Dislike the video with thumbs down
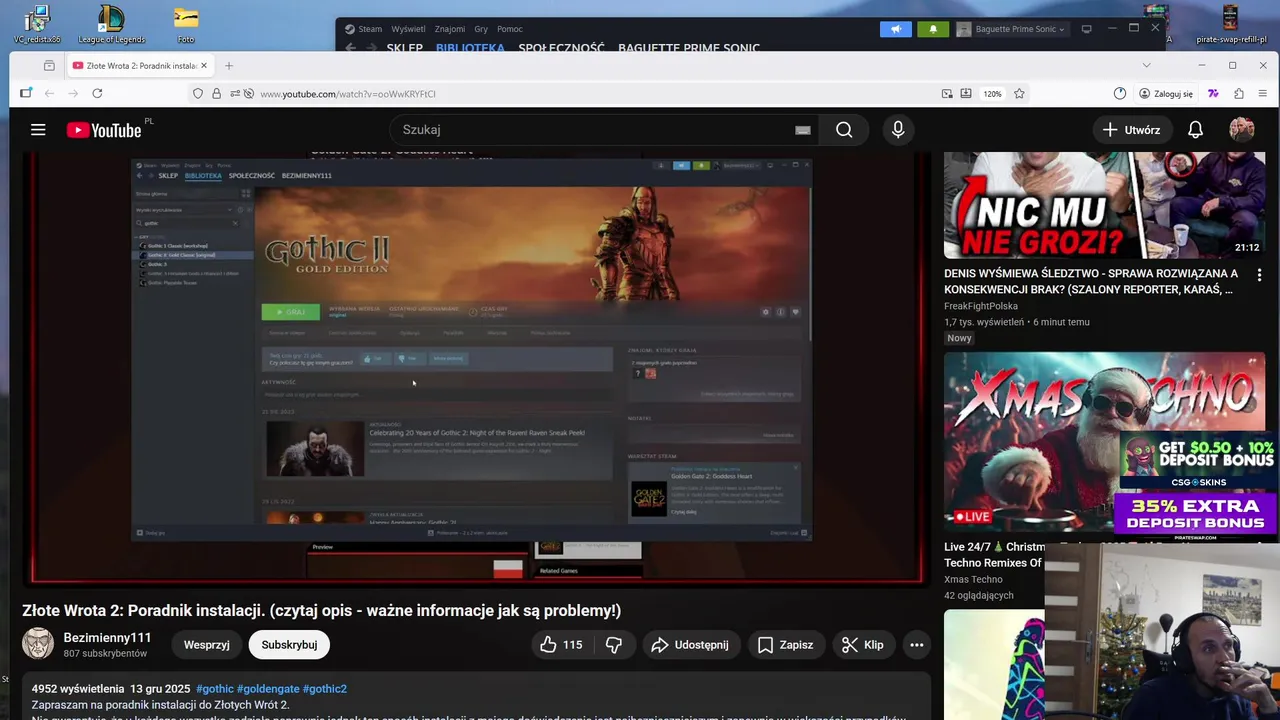The height and width of the screenshot is (720, 1280). [x=614, y=645]
